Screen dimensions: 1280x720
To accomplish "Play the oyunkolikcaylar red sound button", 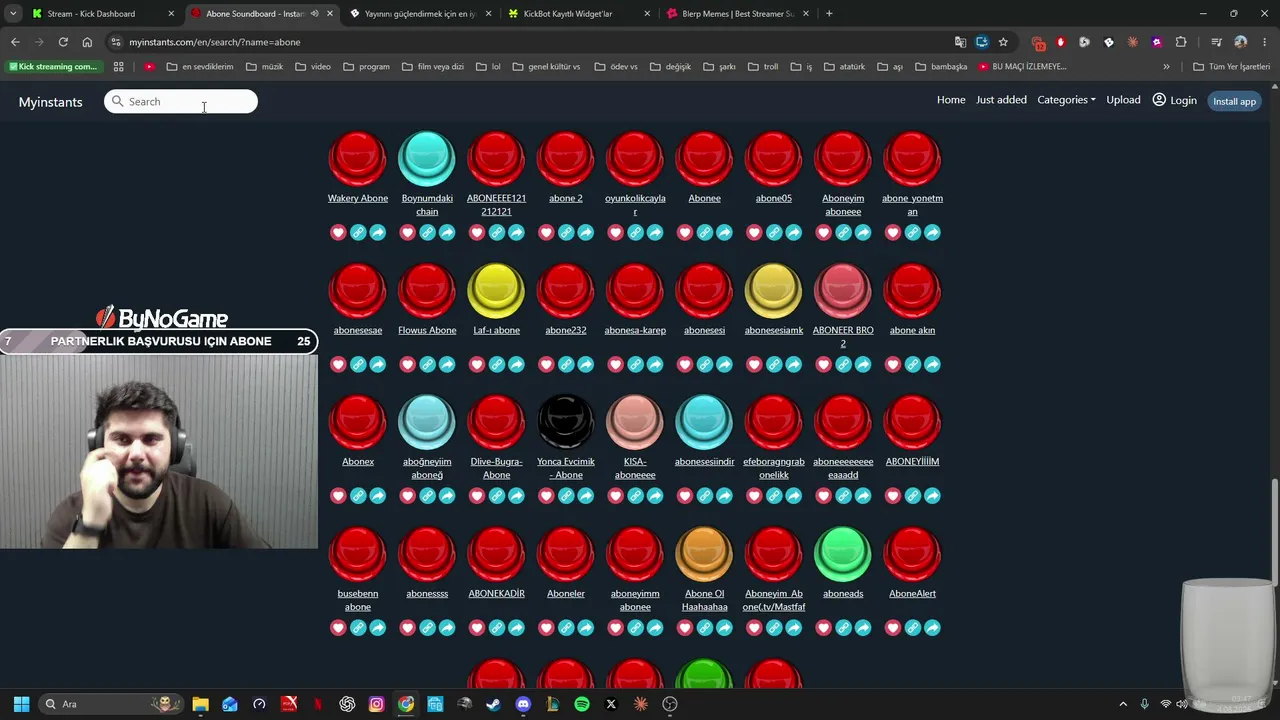I will [635, 158].
